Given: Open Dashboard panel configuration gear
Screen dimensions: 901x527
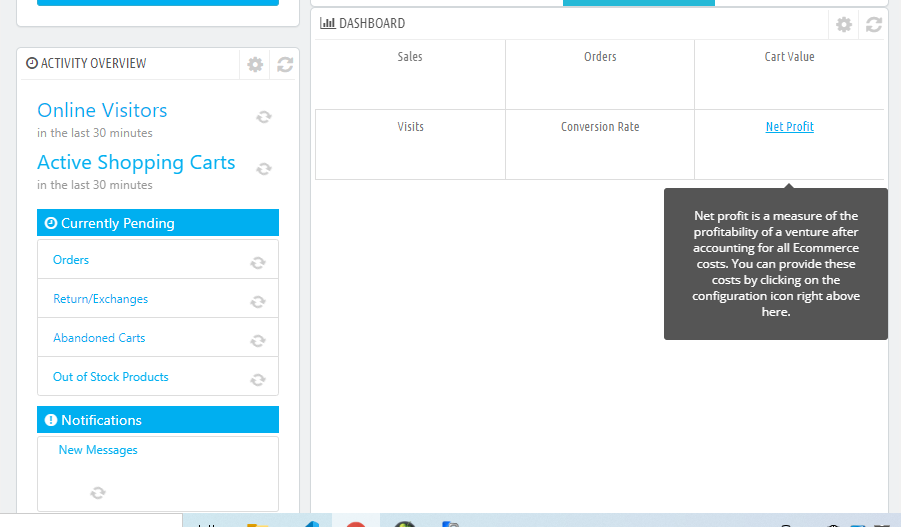Looking at the screenshot, I should coord(844,25).
